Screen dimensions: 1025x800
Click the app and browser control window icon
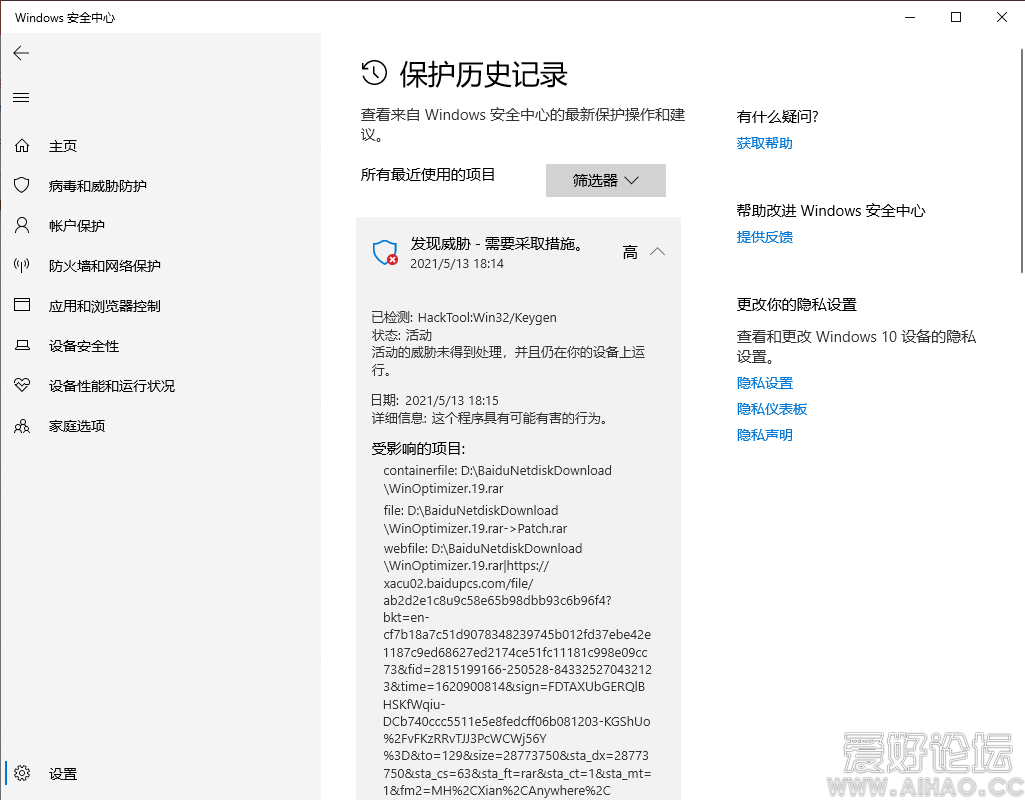pos(22,305)
